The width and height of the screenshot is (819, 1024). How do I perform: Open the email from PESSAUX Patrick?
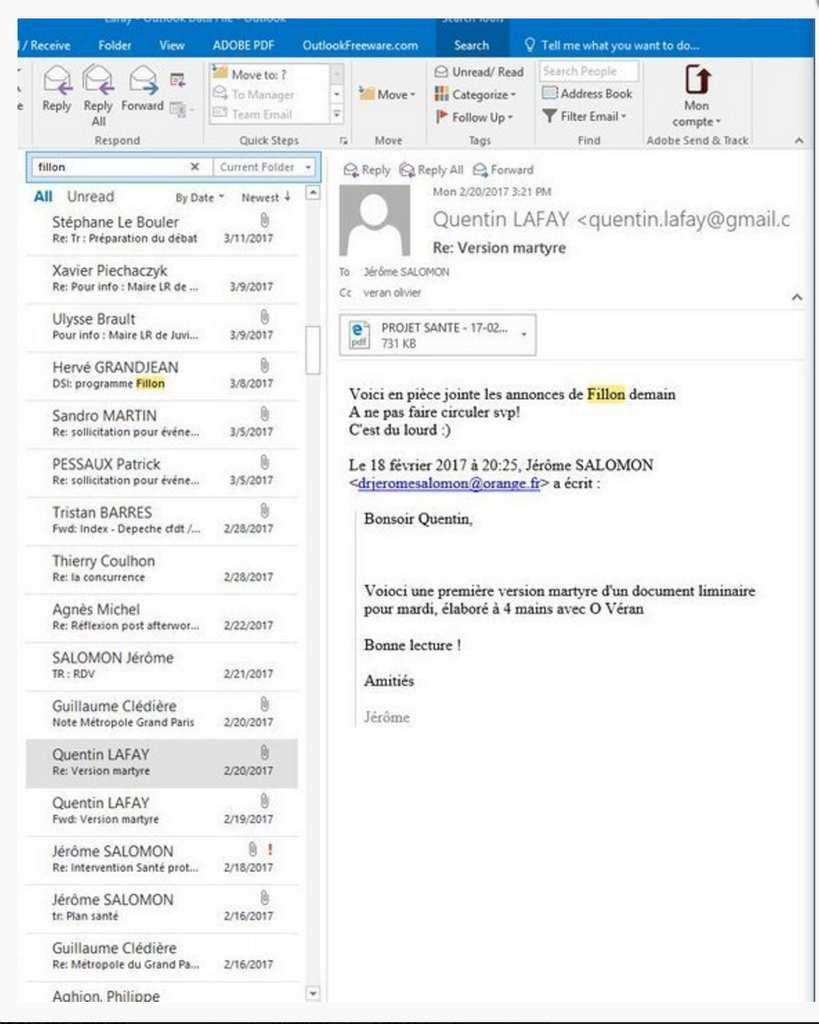coord(161,471)
